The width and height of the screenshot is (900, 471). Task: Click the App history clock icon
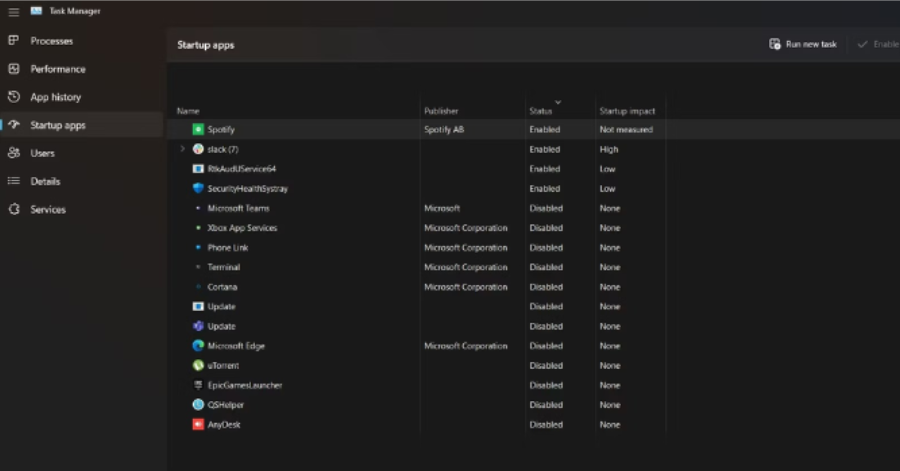pos(14,97)
